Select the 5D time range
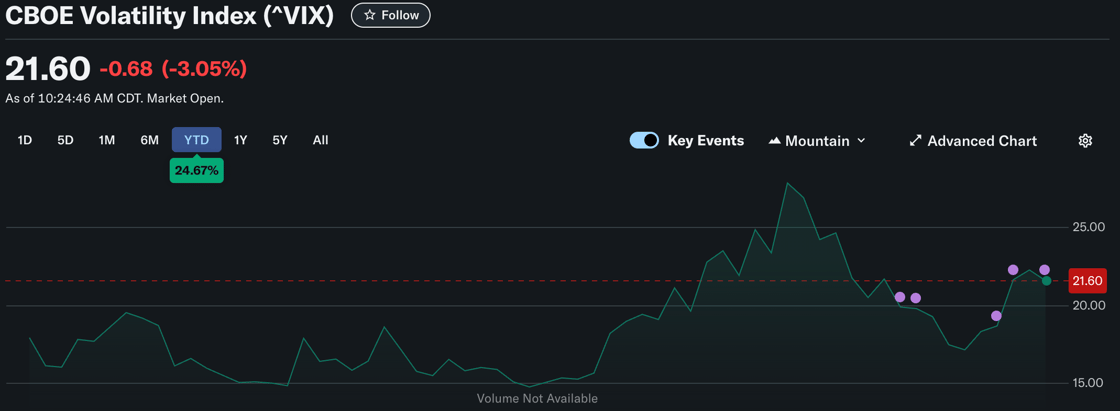Image resolution: width=1120 pixels, height=411 pixels. tap(66, 140)
